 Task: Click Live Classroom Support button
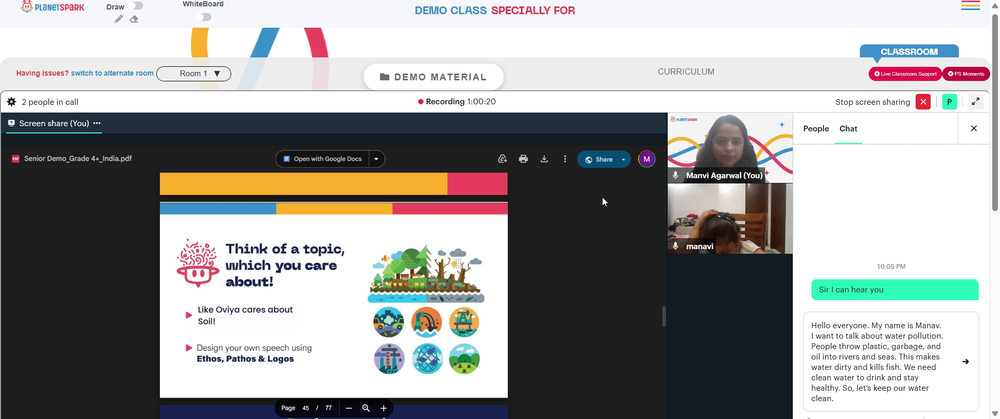[x=905, y=74]
